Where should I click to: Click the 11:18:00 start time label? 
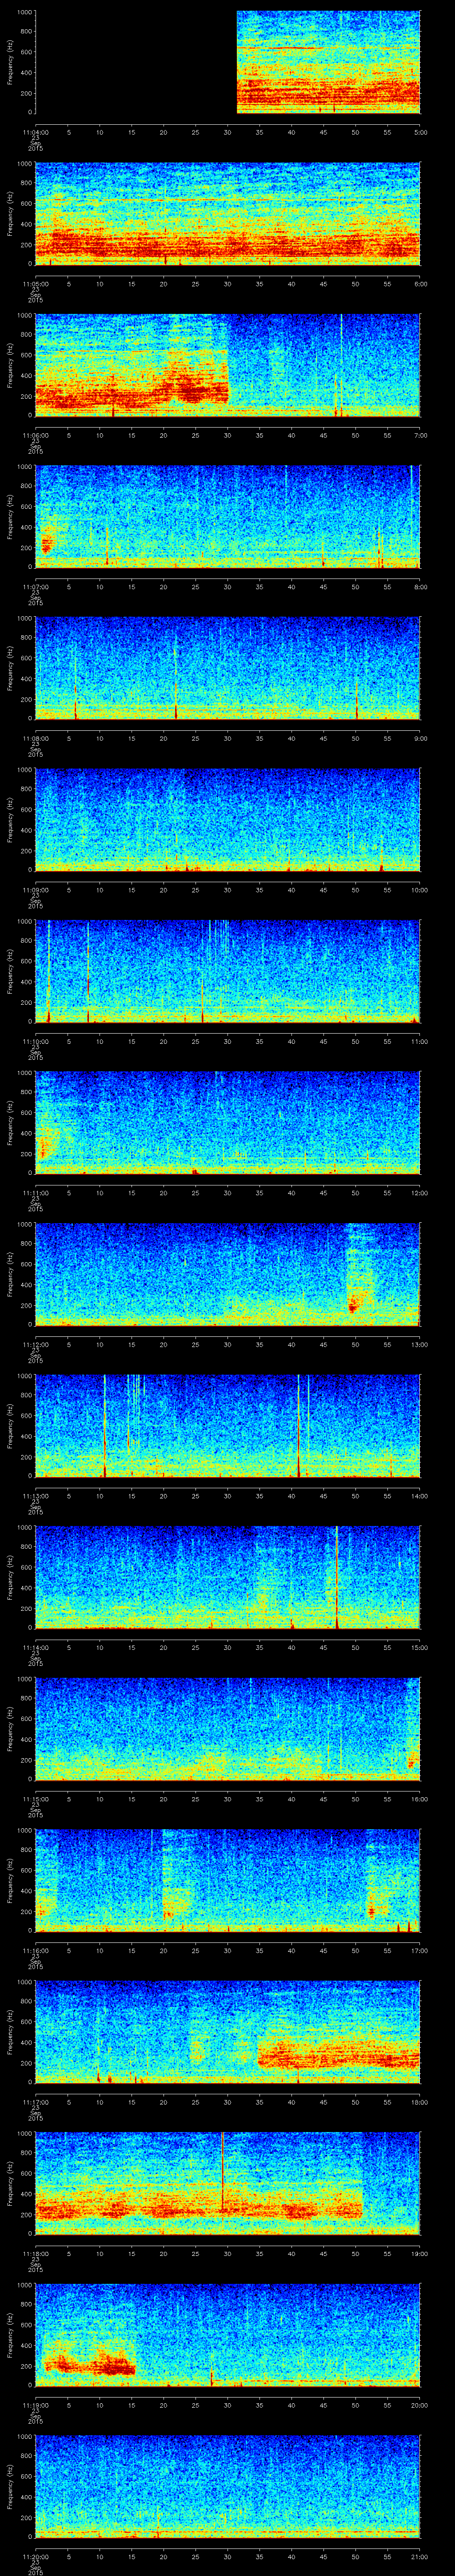35,2254
